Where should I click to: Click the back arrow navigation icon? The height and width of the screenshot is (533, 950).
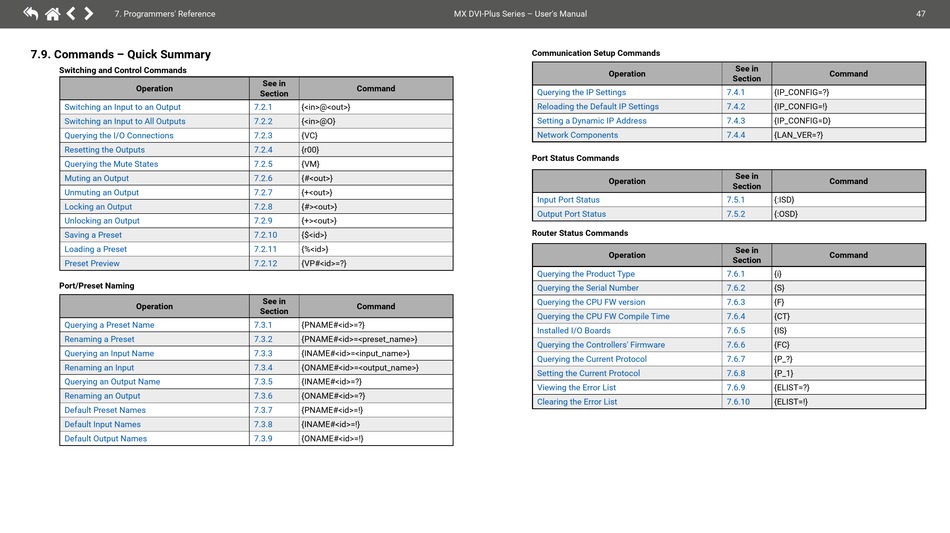tap(30, 13)
